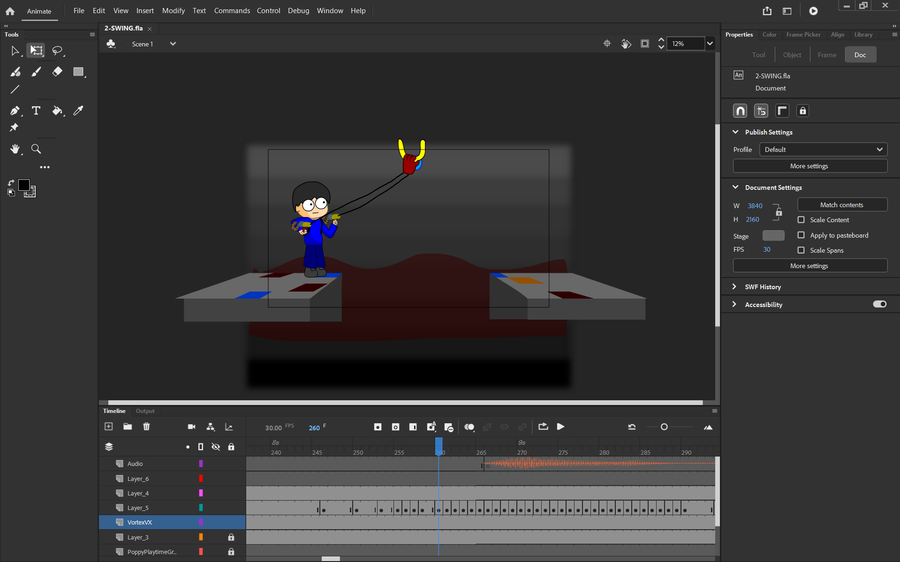Switch to the Output tab
Viewport: 900px width, 562px height.
coord(145,411)
